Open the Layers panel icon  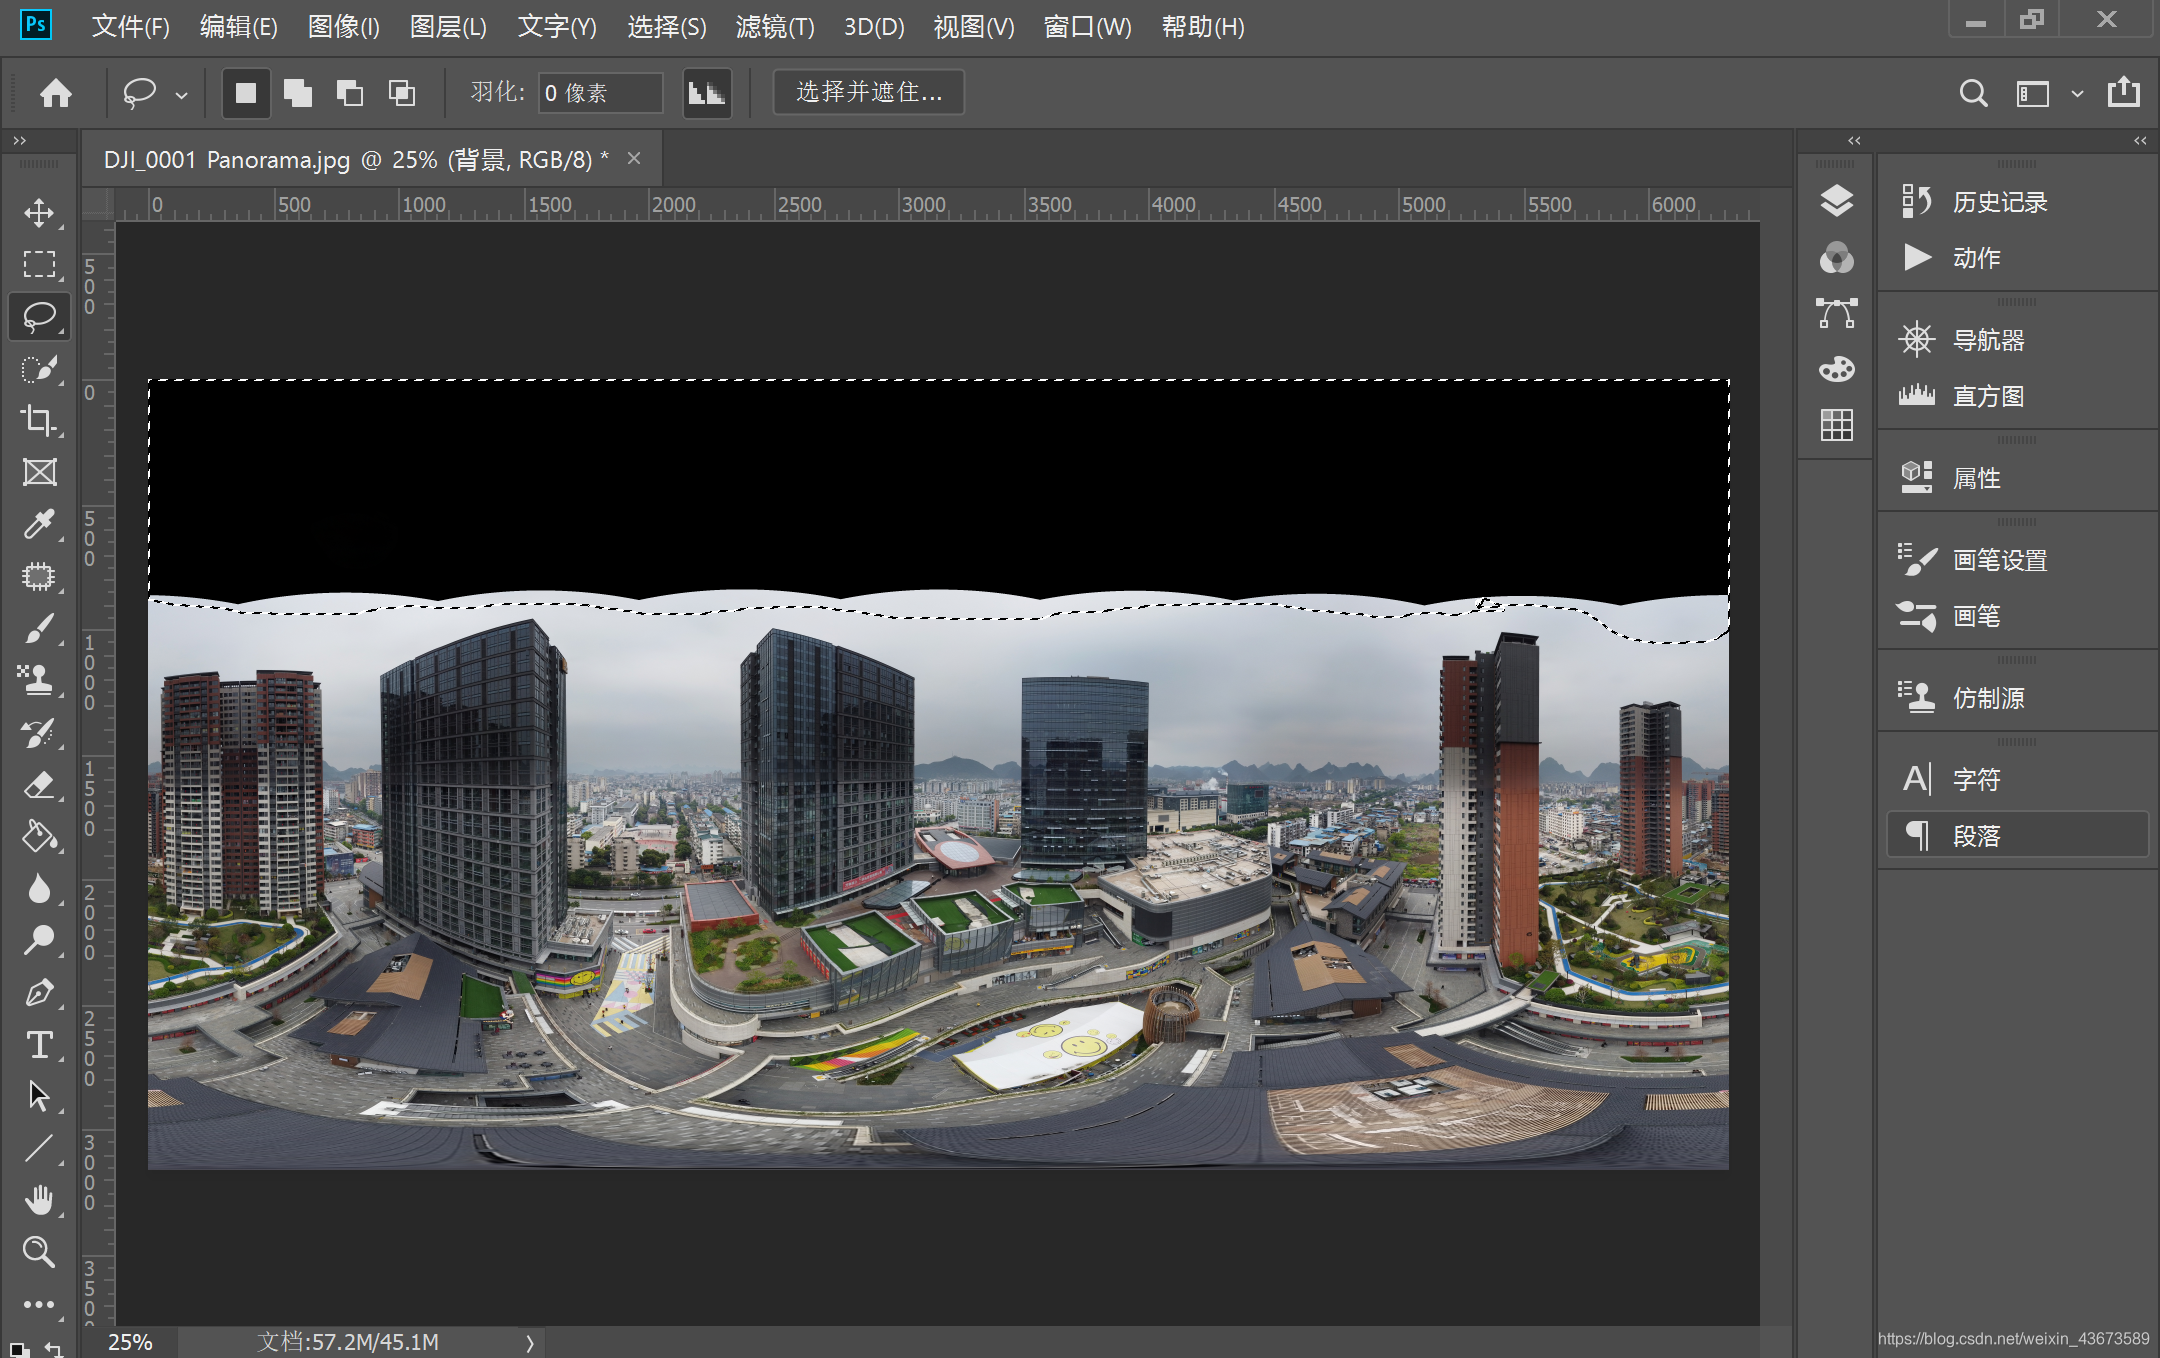click(x=1836, y=201)
